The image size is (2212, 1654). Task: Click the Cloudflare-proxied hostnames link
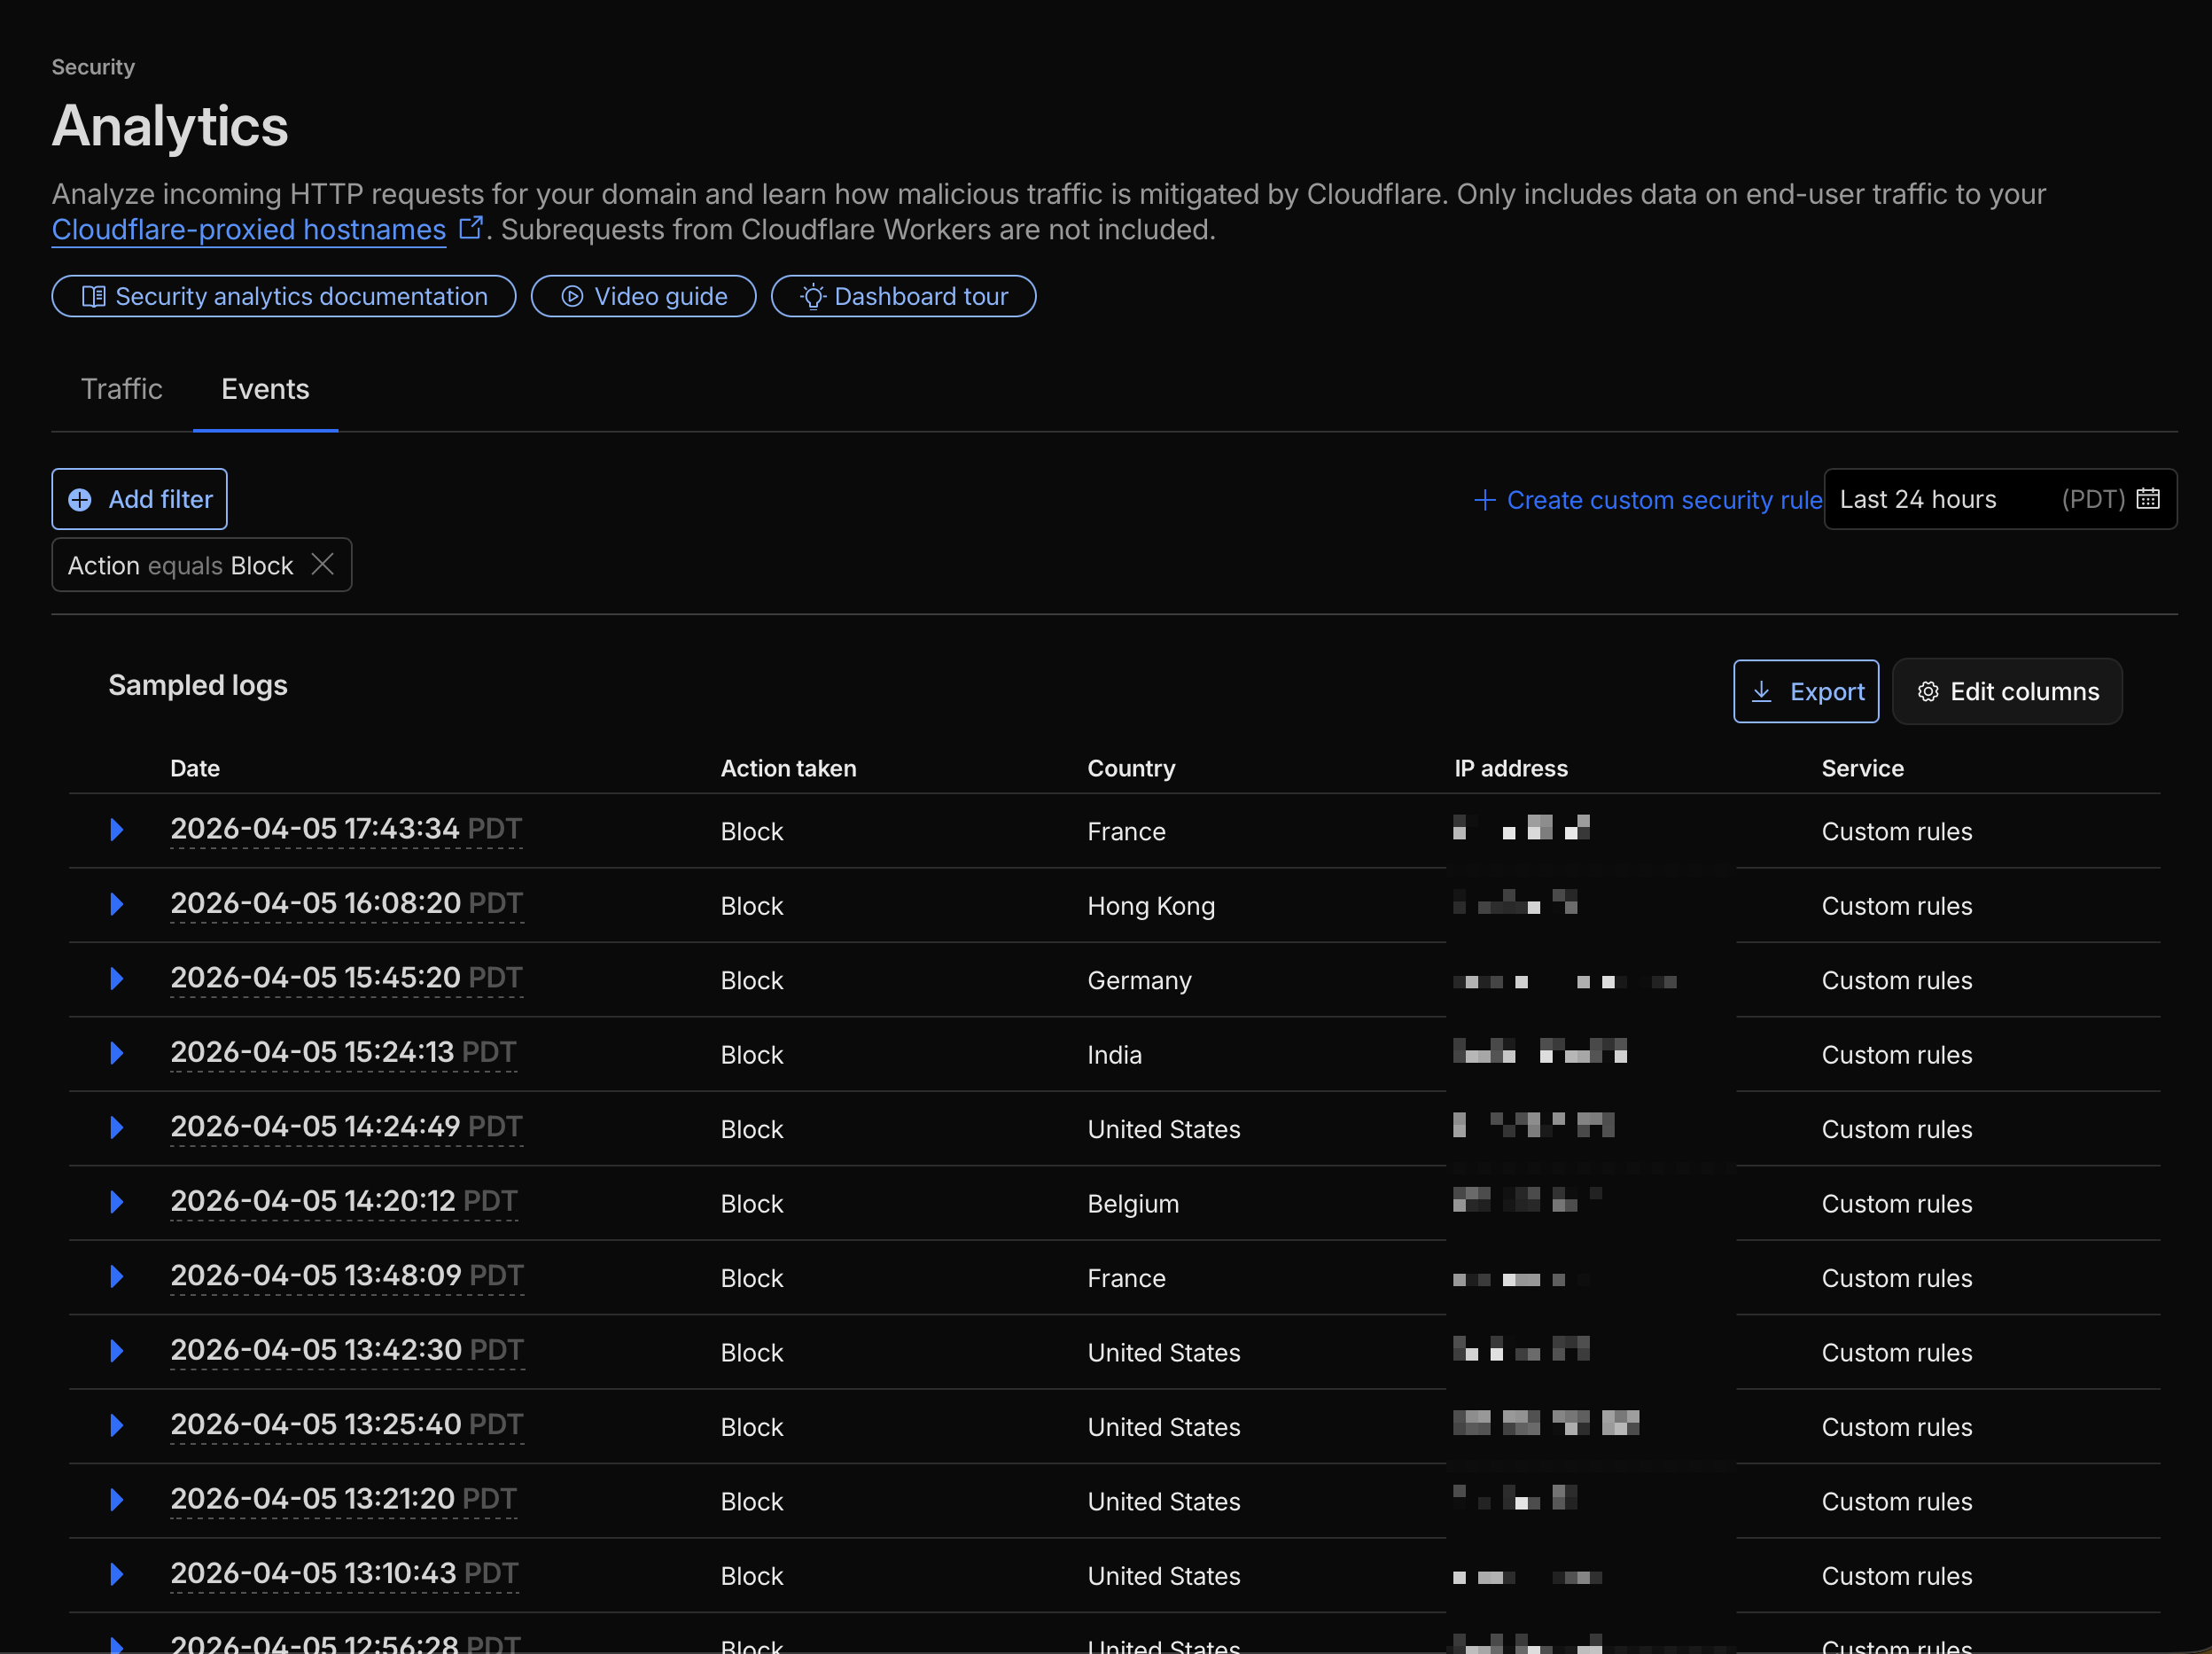pos(249,230)
